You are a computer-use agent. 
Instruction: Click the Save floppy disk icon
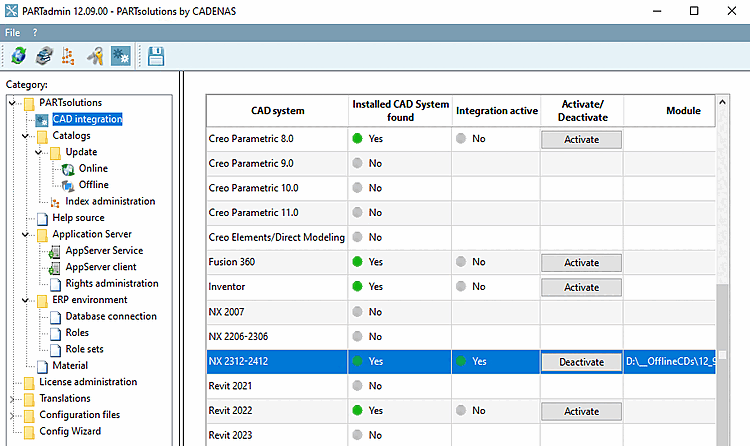click(156, 57)
